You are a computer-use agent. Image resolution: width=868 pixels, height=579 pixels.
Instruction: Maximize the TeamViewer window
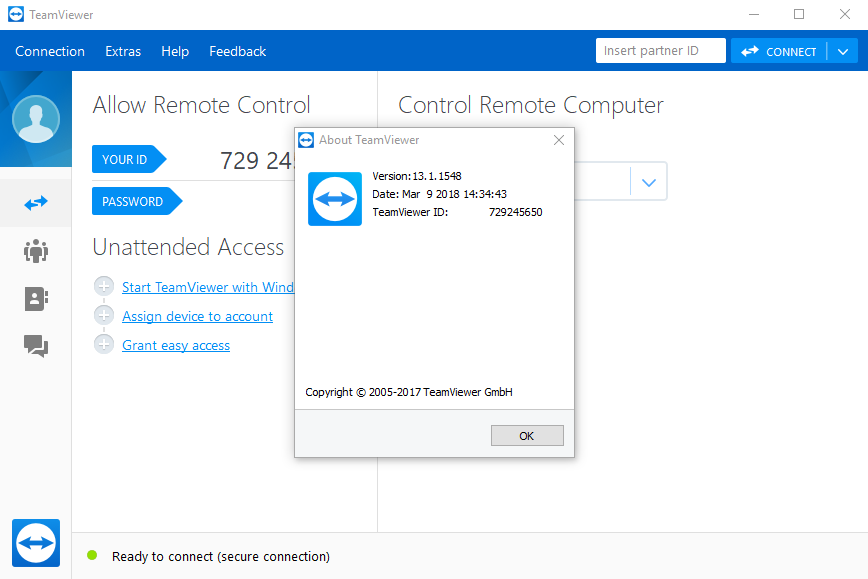pyautogui.click(x=799, y=14)
